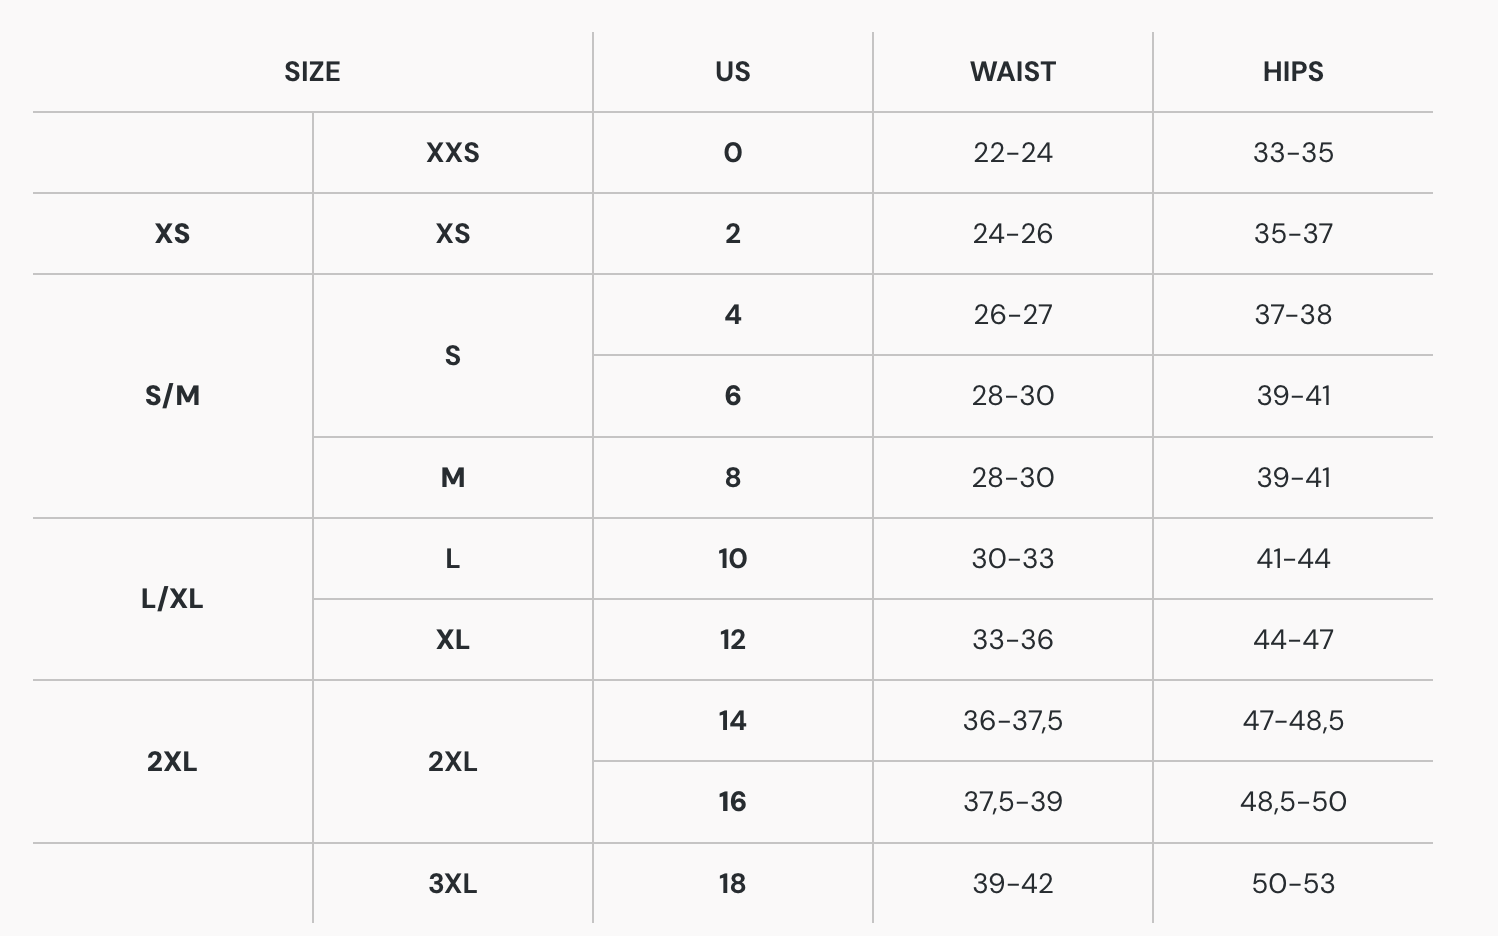The height and width of the screenshot is (936, 1498).
Task: Click US size 6 cell
Action: [732, 396]
